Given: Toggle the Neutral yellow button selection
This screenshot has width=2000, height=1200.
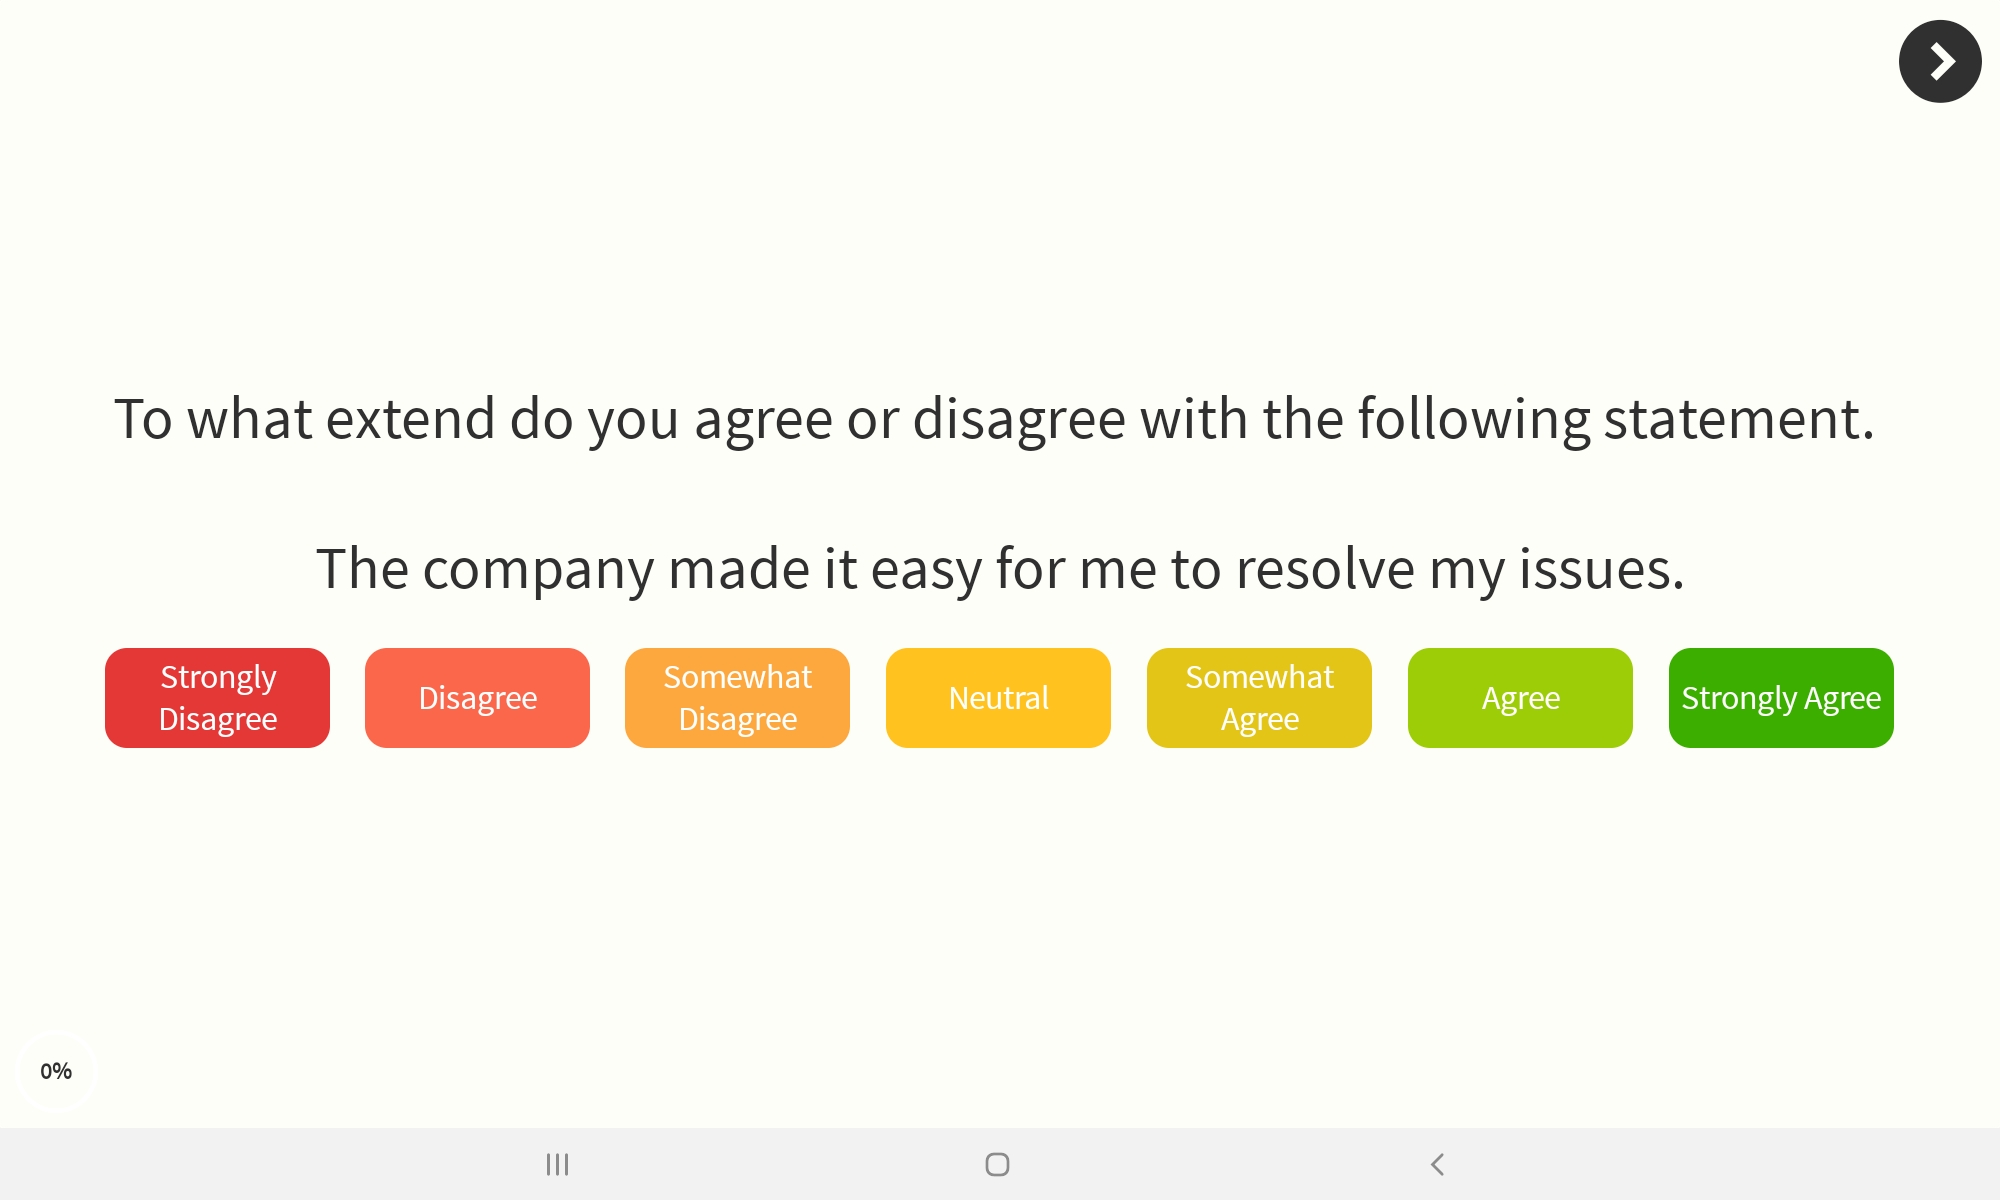Looking at the screenshot, I should click(x=999, y=697).
